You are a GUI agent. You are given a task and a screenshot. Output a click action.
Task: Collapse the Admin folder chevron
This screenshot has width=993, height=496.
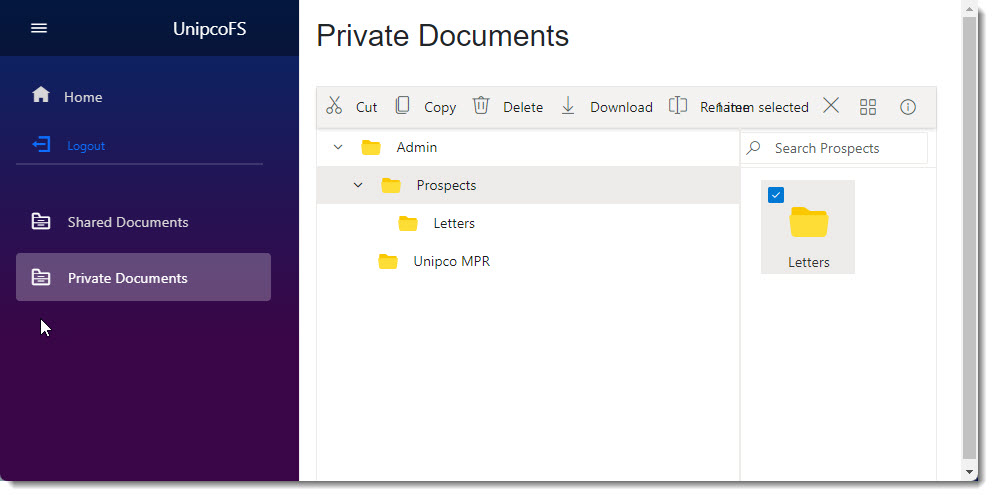pos(338,147)
